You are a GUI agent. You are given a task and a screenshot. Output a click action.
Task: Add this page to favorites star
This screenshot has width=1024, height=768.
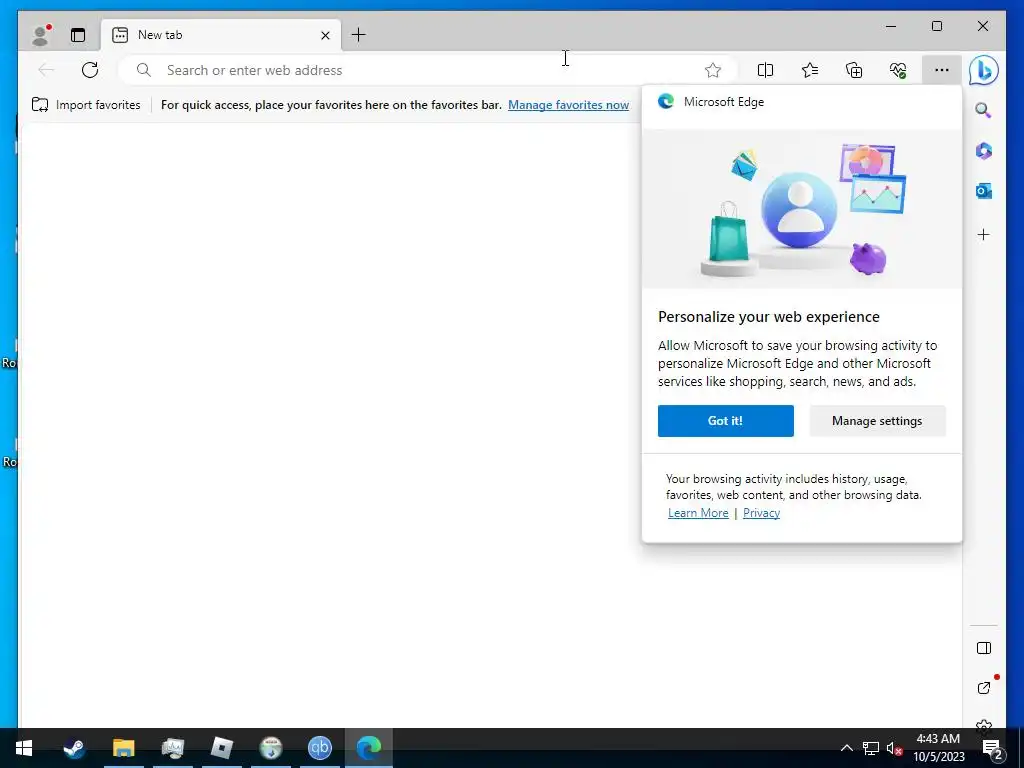(712, 70)
